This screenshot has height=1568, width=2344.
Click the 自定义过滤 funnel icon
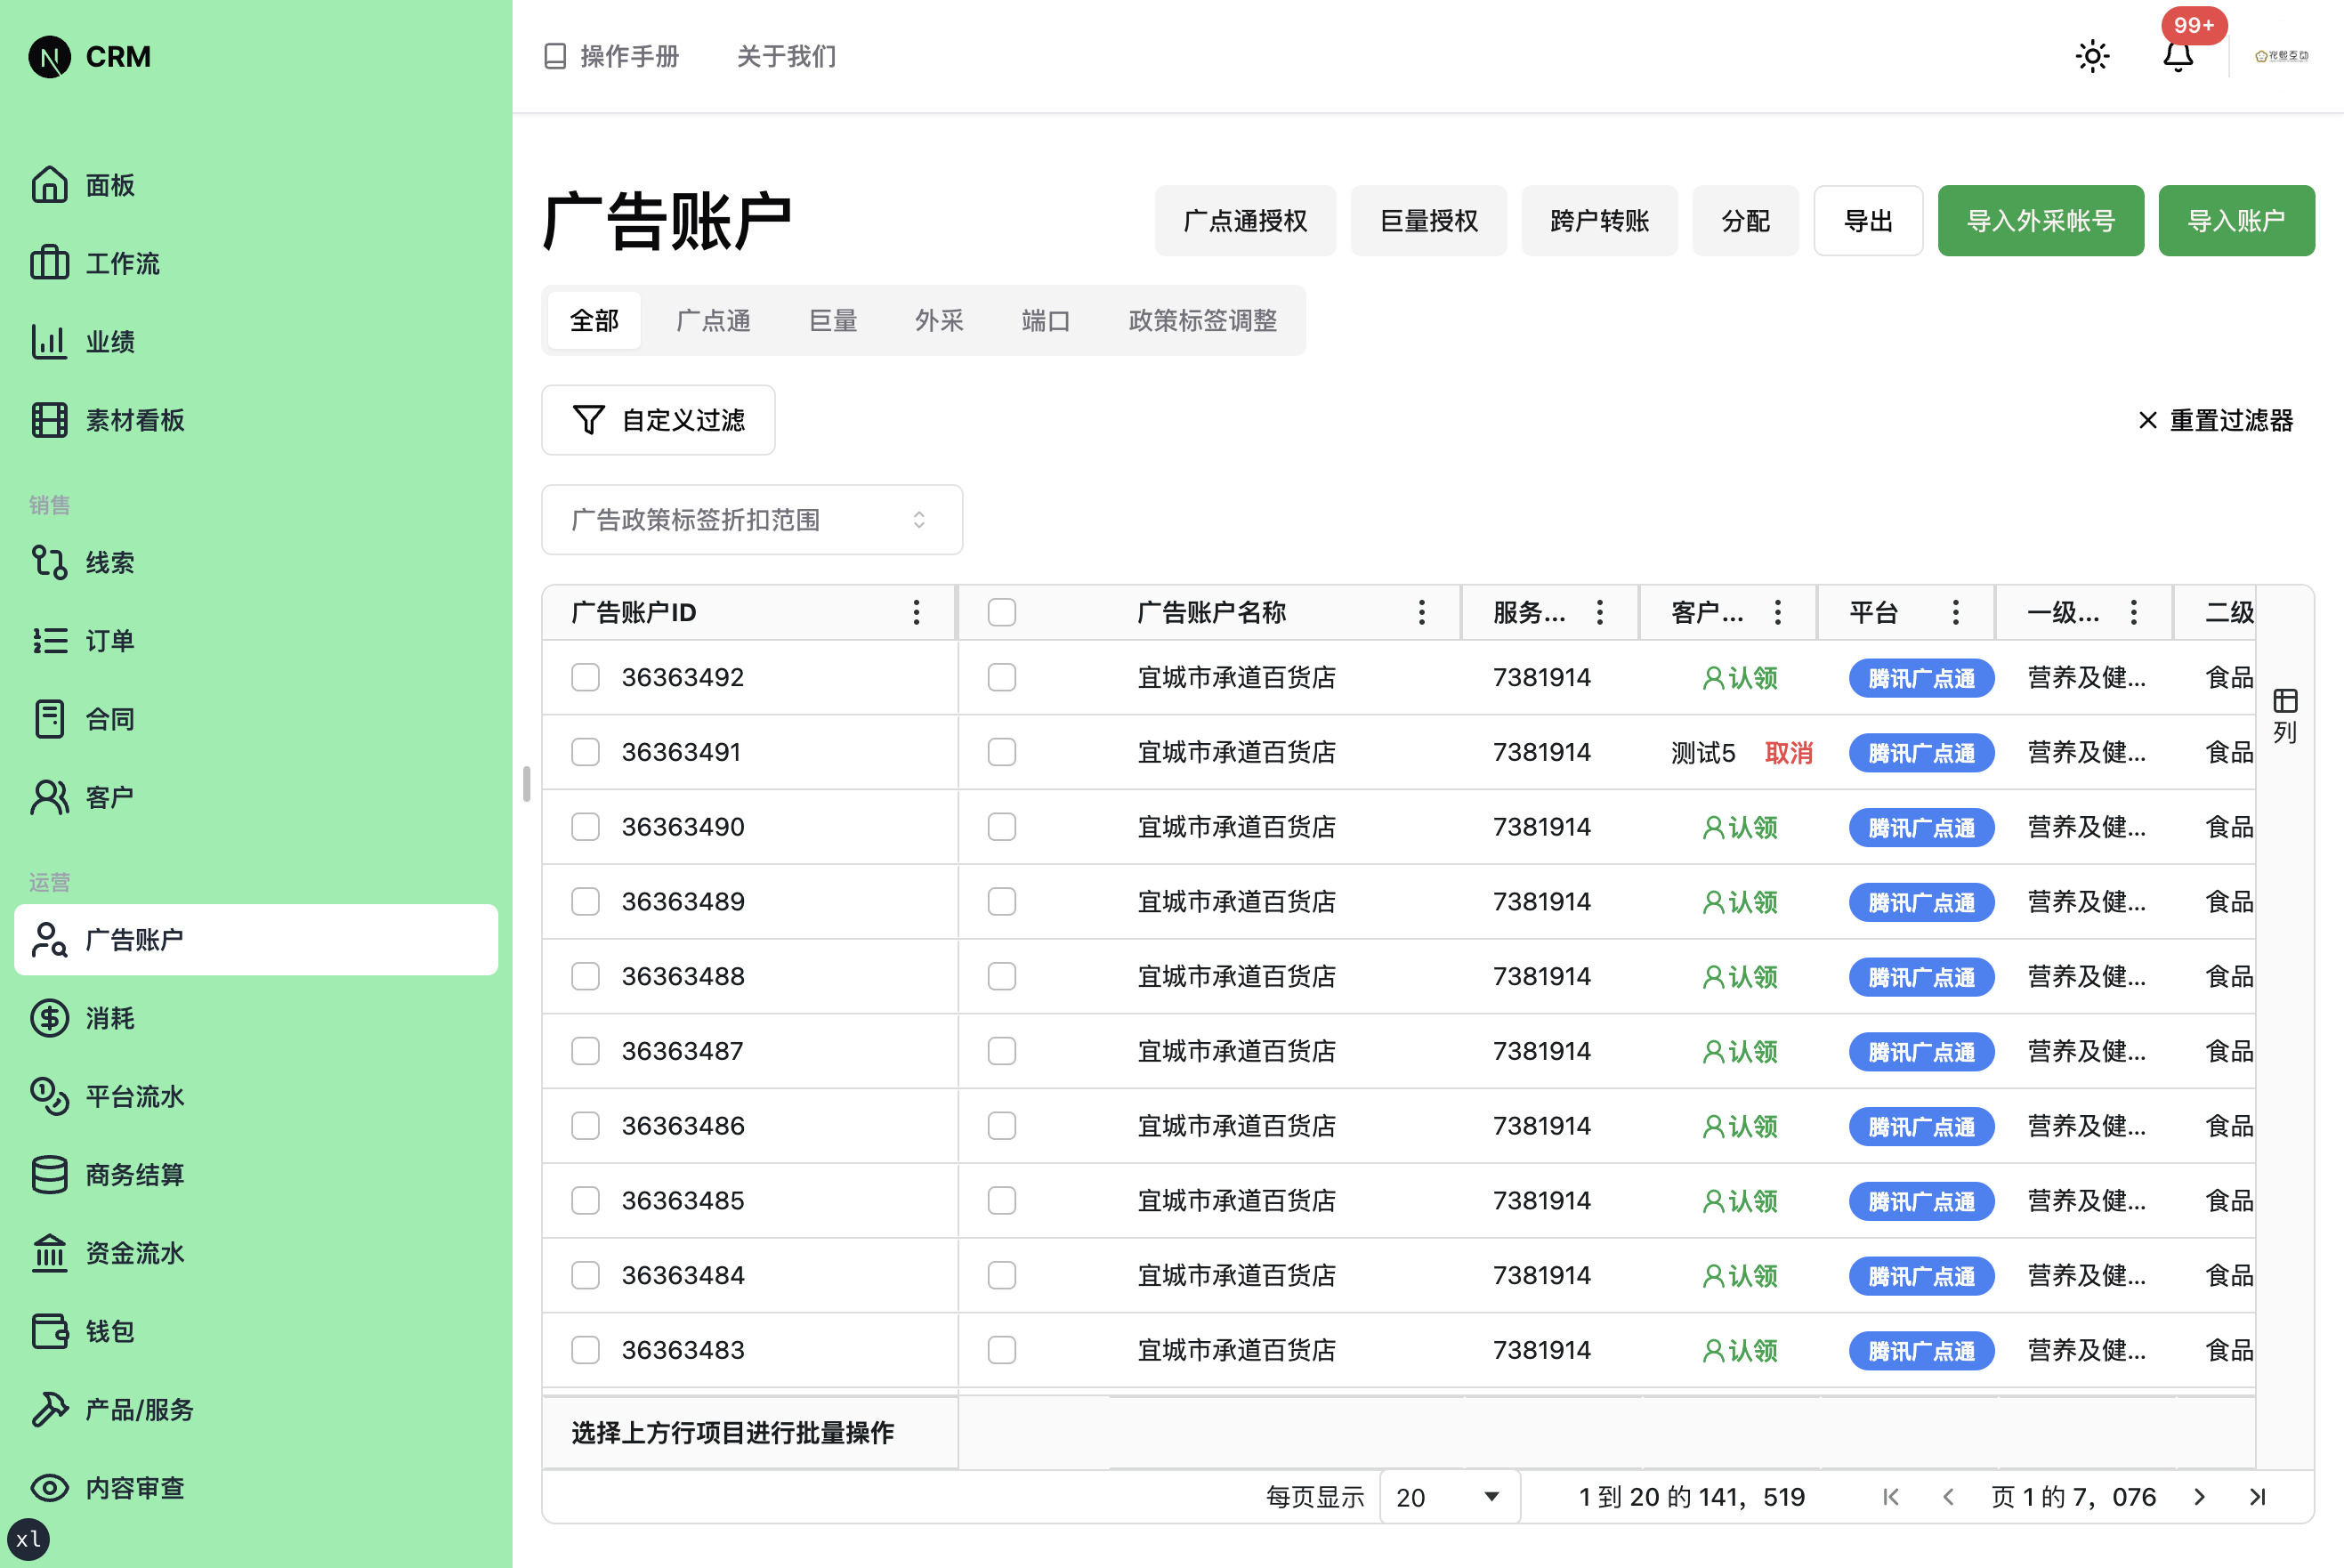589,420
